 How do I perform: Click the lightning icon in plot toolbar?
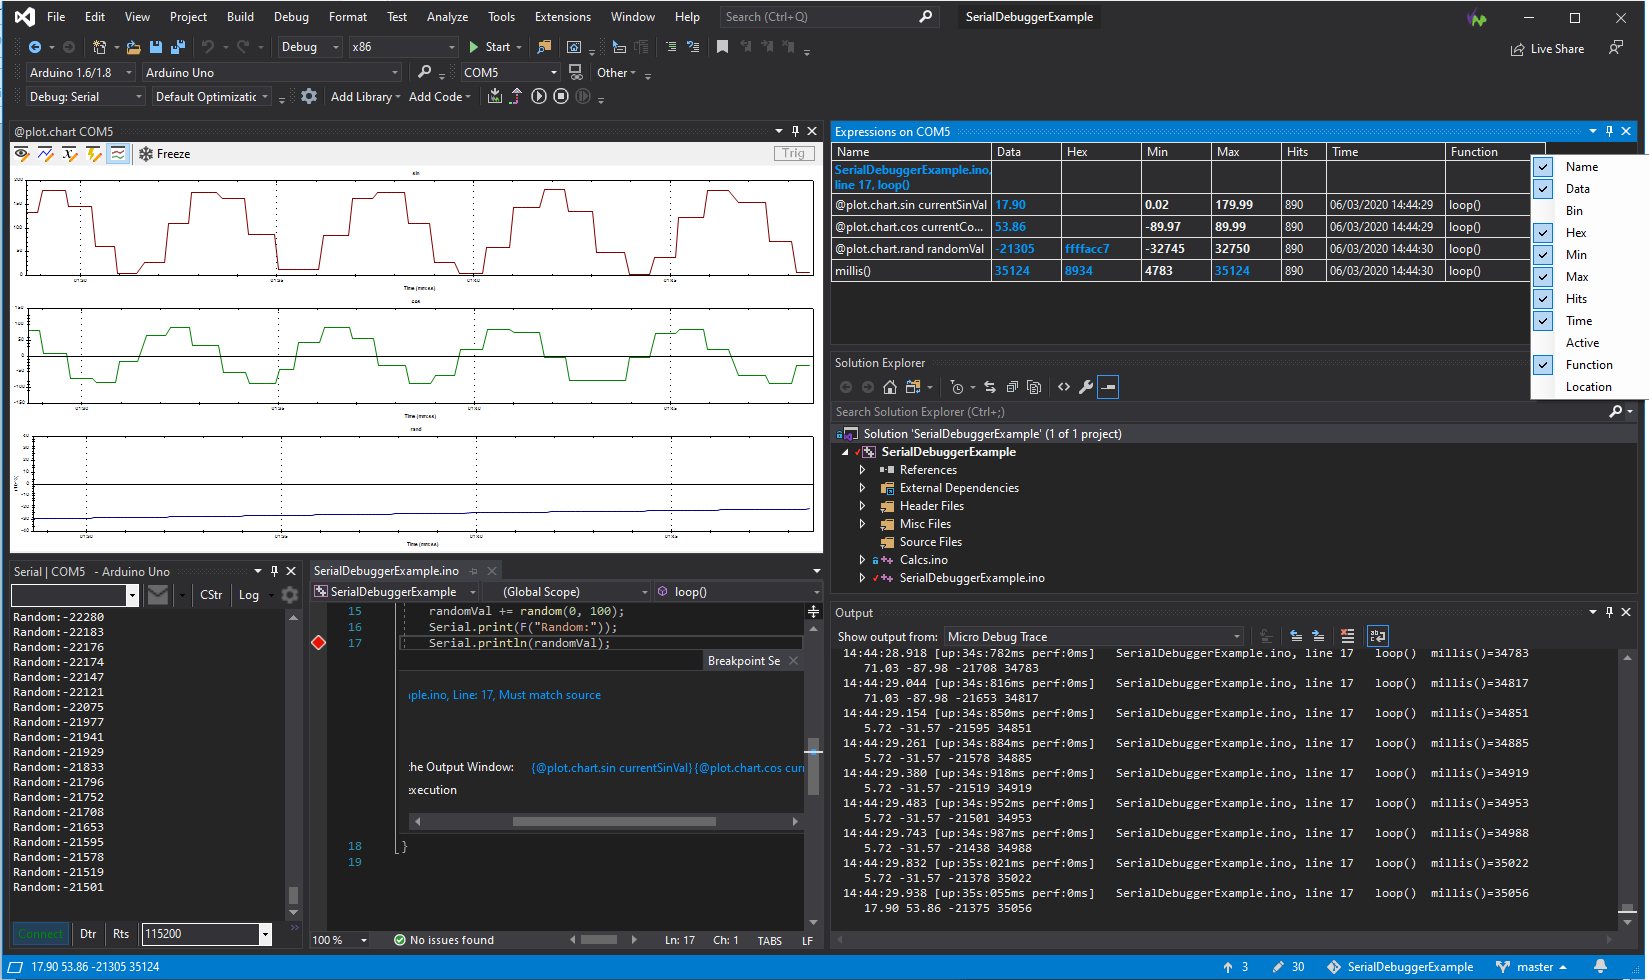(x=94, y=153)
